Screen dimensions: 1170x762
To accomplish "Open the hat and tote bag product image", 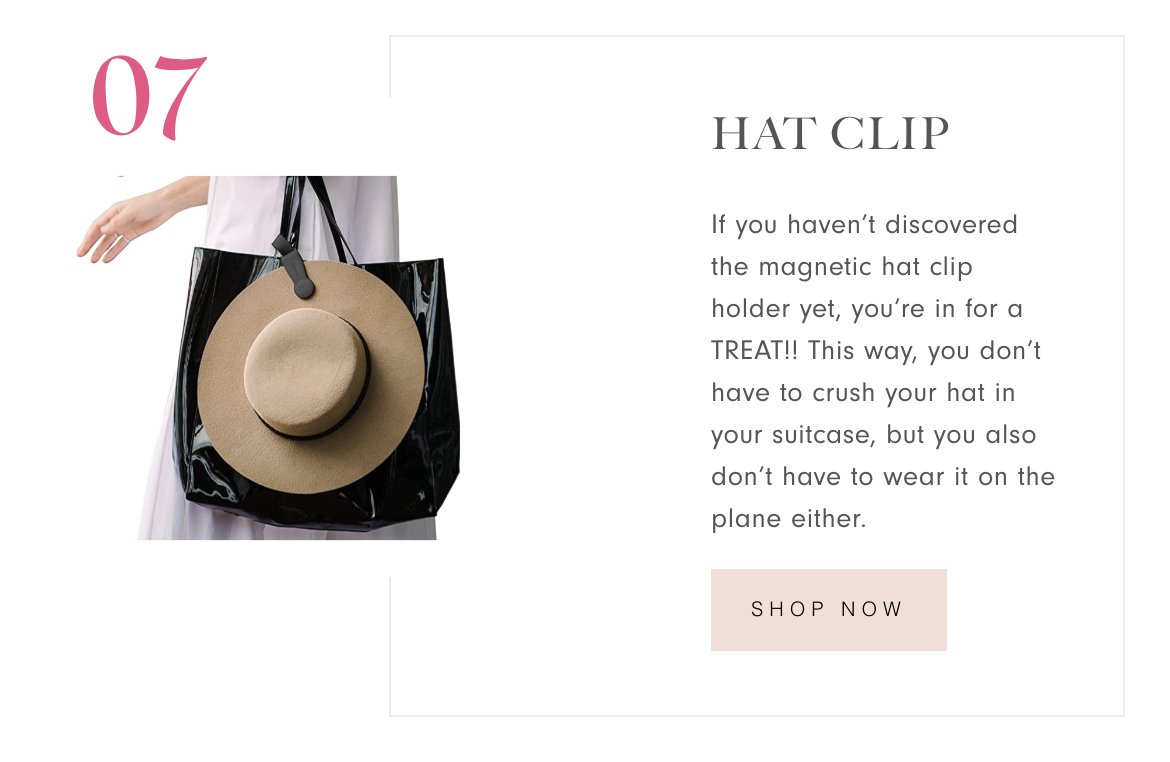I will coord(269,357).
